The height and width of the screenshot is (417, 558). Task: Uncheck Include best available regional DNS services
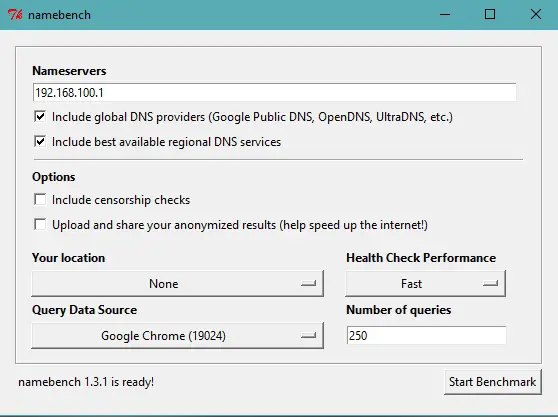coord(40,141)
